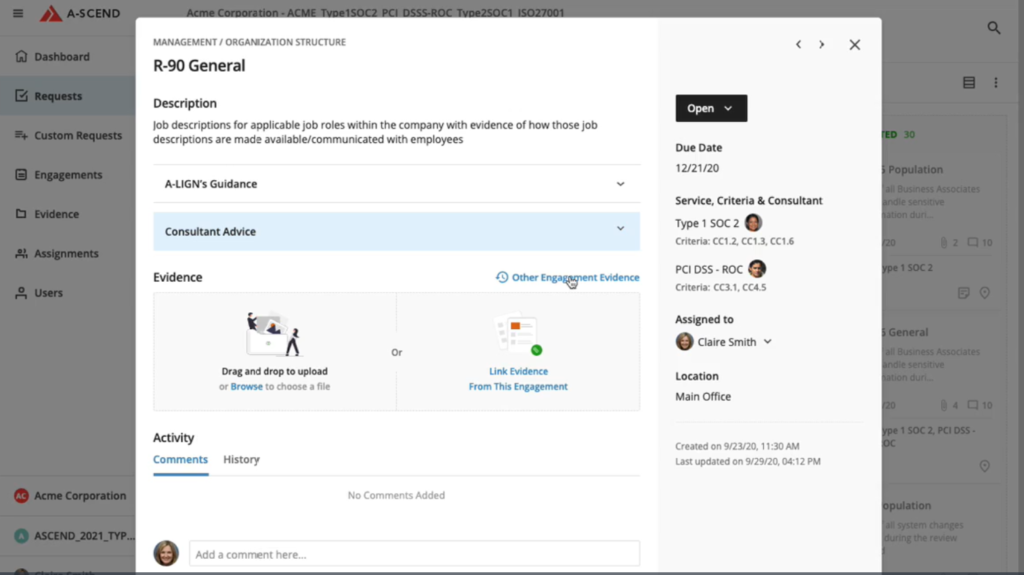Expand Consultant Advice section
The width and height of the screenshot is (1024, 575).
[396, 231]
